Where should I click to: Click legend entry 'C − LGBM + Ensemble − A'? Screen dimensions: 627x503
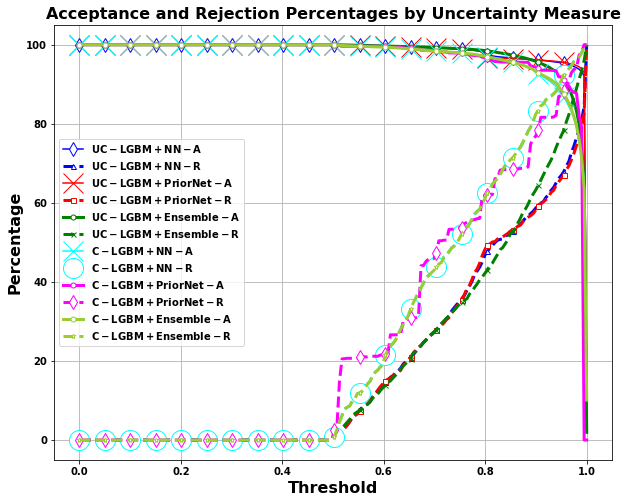click(x=161, y=319)
